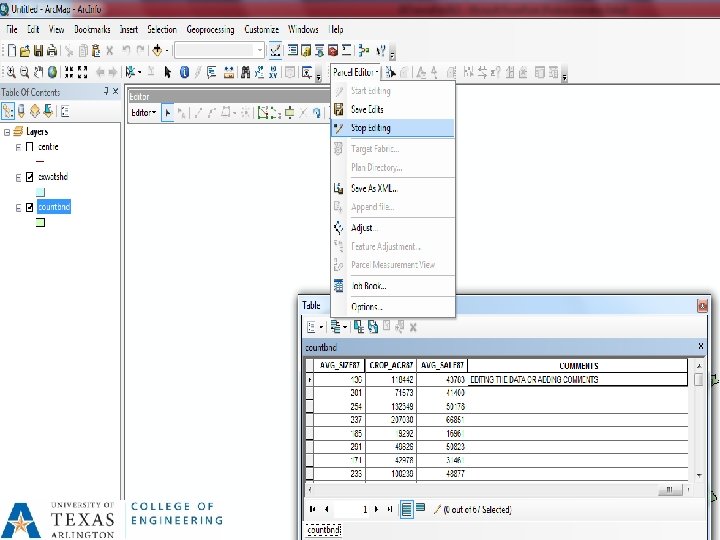Image resolution: width=720 pixels, height=540 pixels.
Task: Open the Parcel Editor dropdown
Action: pyautogui.click(x=355, y=72)
